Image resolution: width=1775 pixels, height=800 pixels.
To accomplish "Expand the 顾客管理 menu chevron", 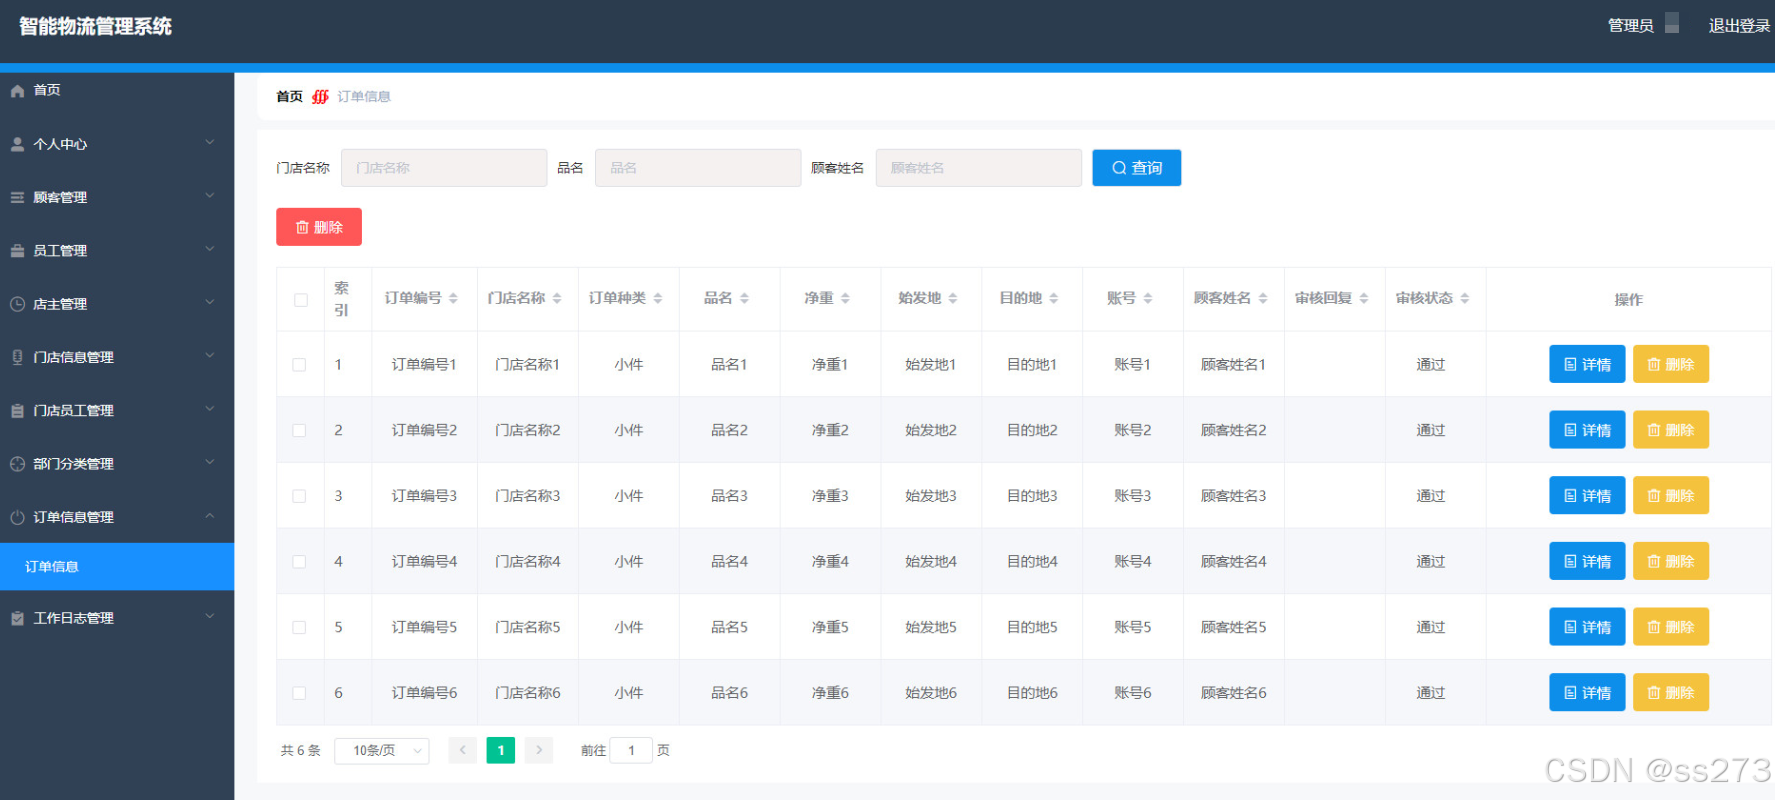I will click(x=210, y=195).
